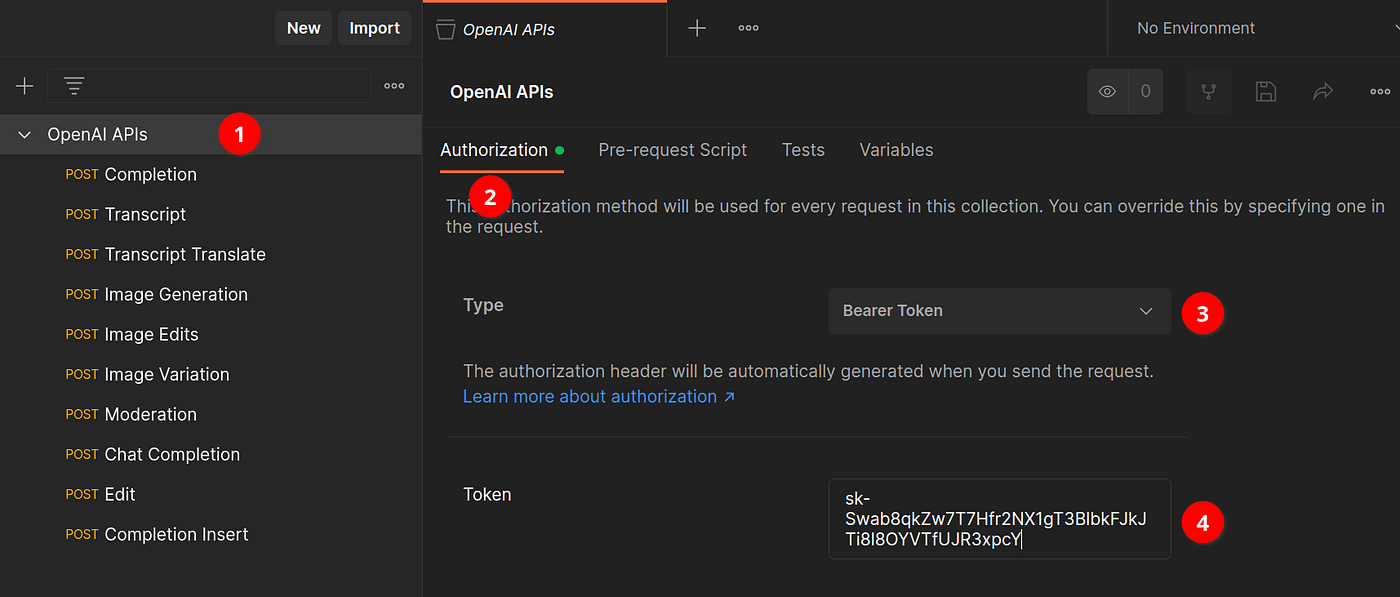Switch to the Tests tab
The image size is (1400, 597).
[803, 150]
